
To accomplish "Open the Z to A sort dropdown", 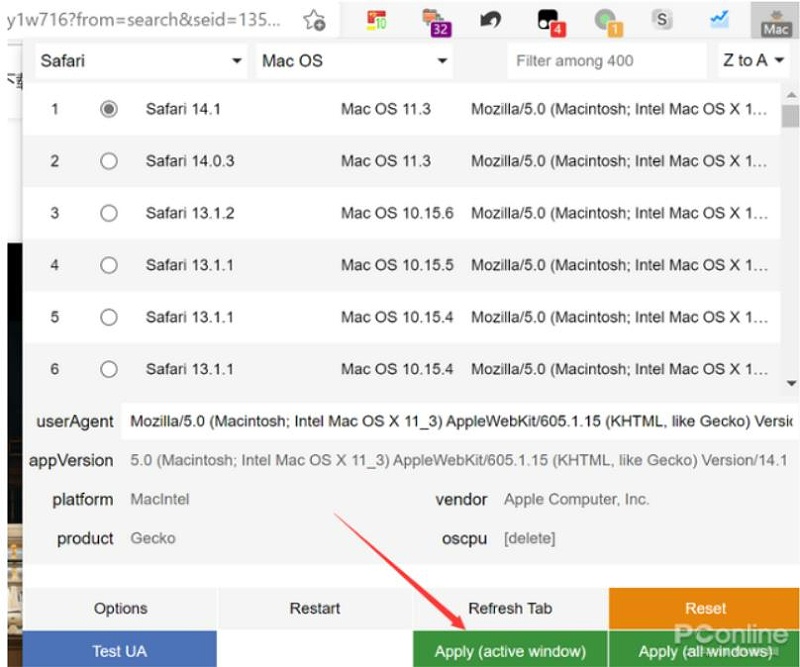I will [753, 61].
